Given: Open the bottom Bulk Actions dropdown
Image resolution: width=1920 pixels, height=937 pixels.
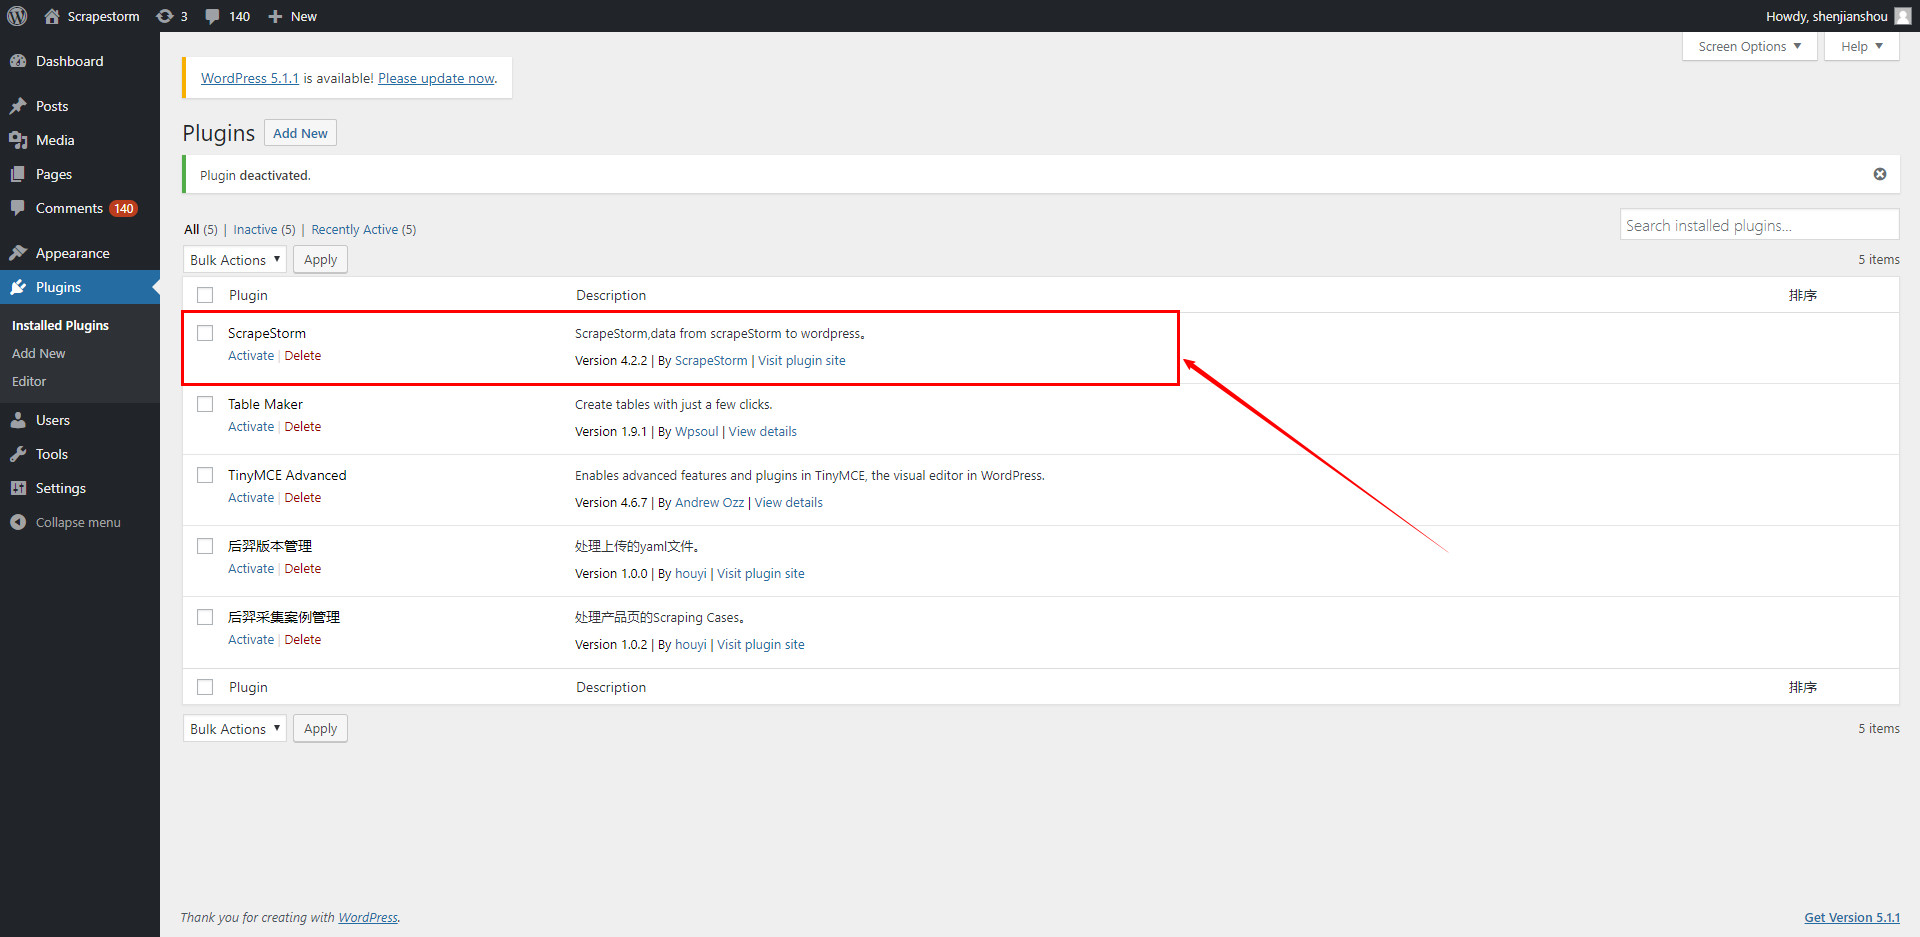Looking at the screenshot, I should (x=235, y=729).
